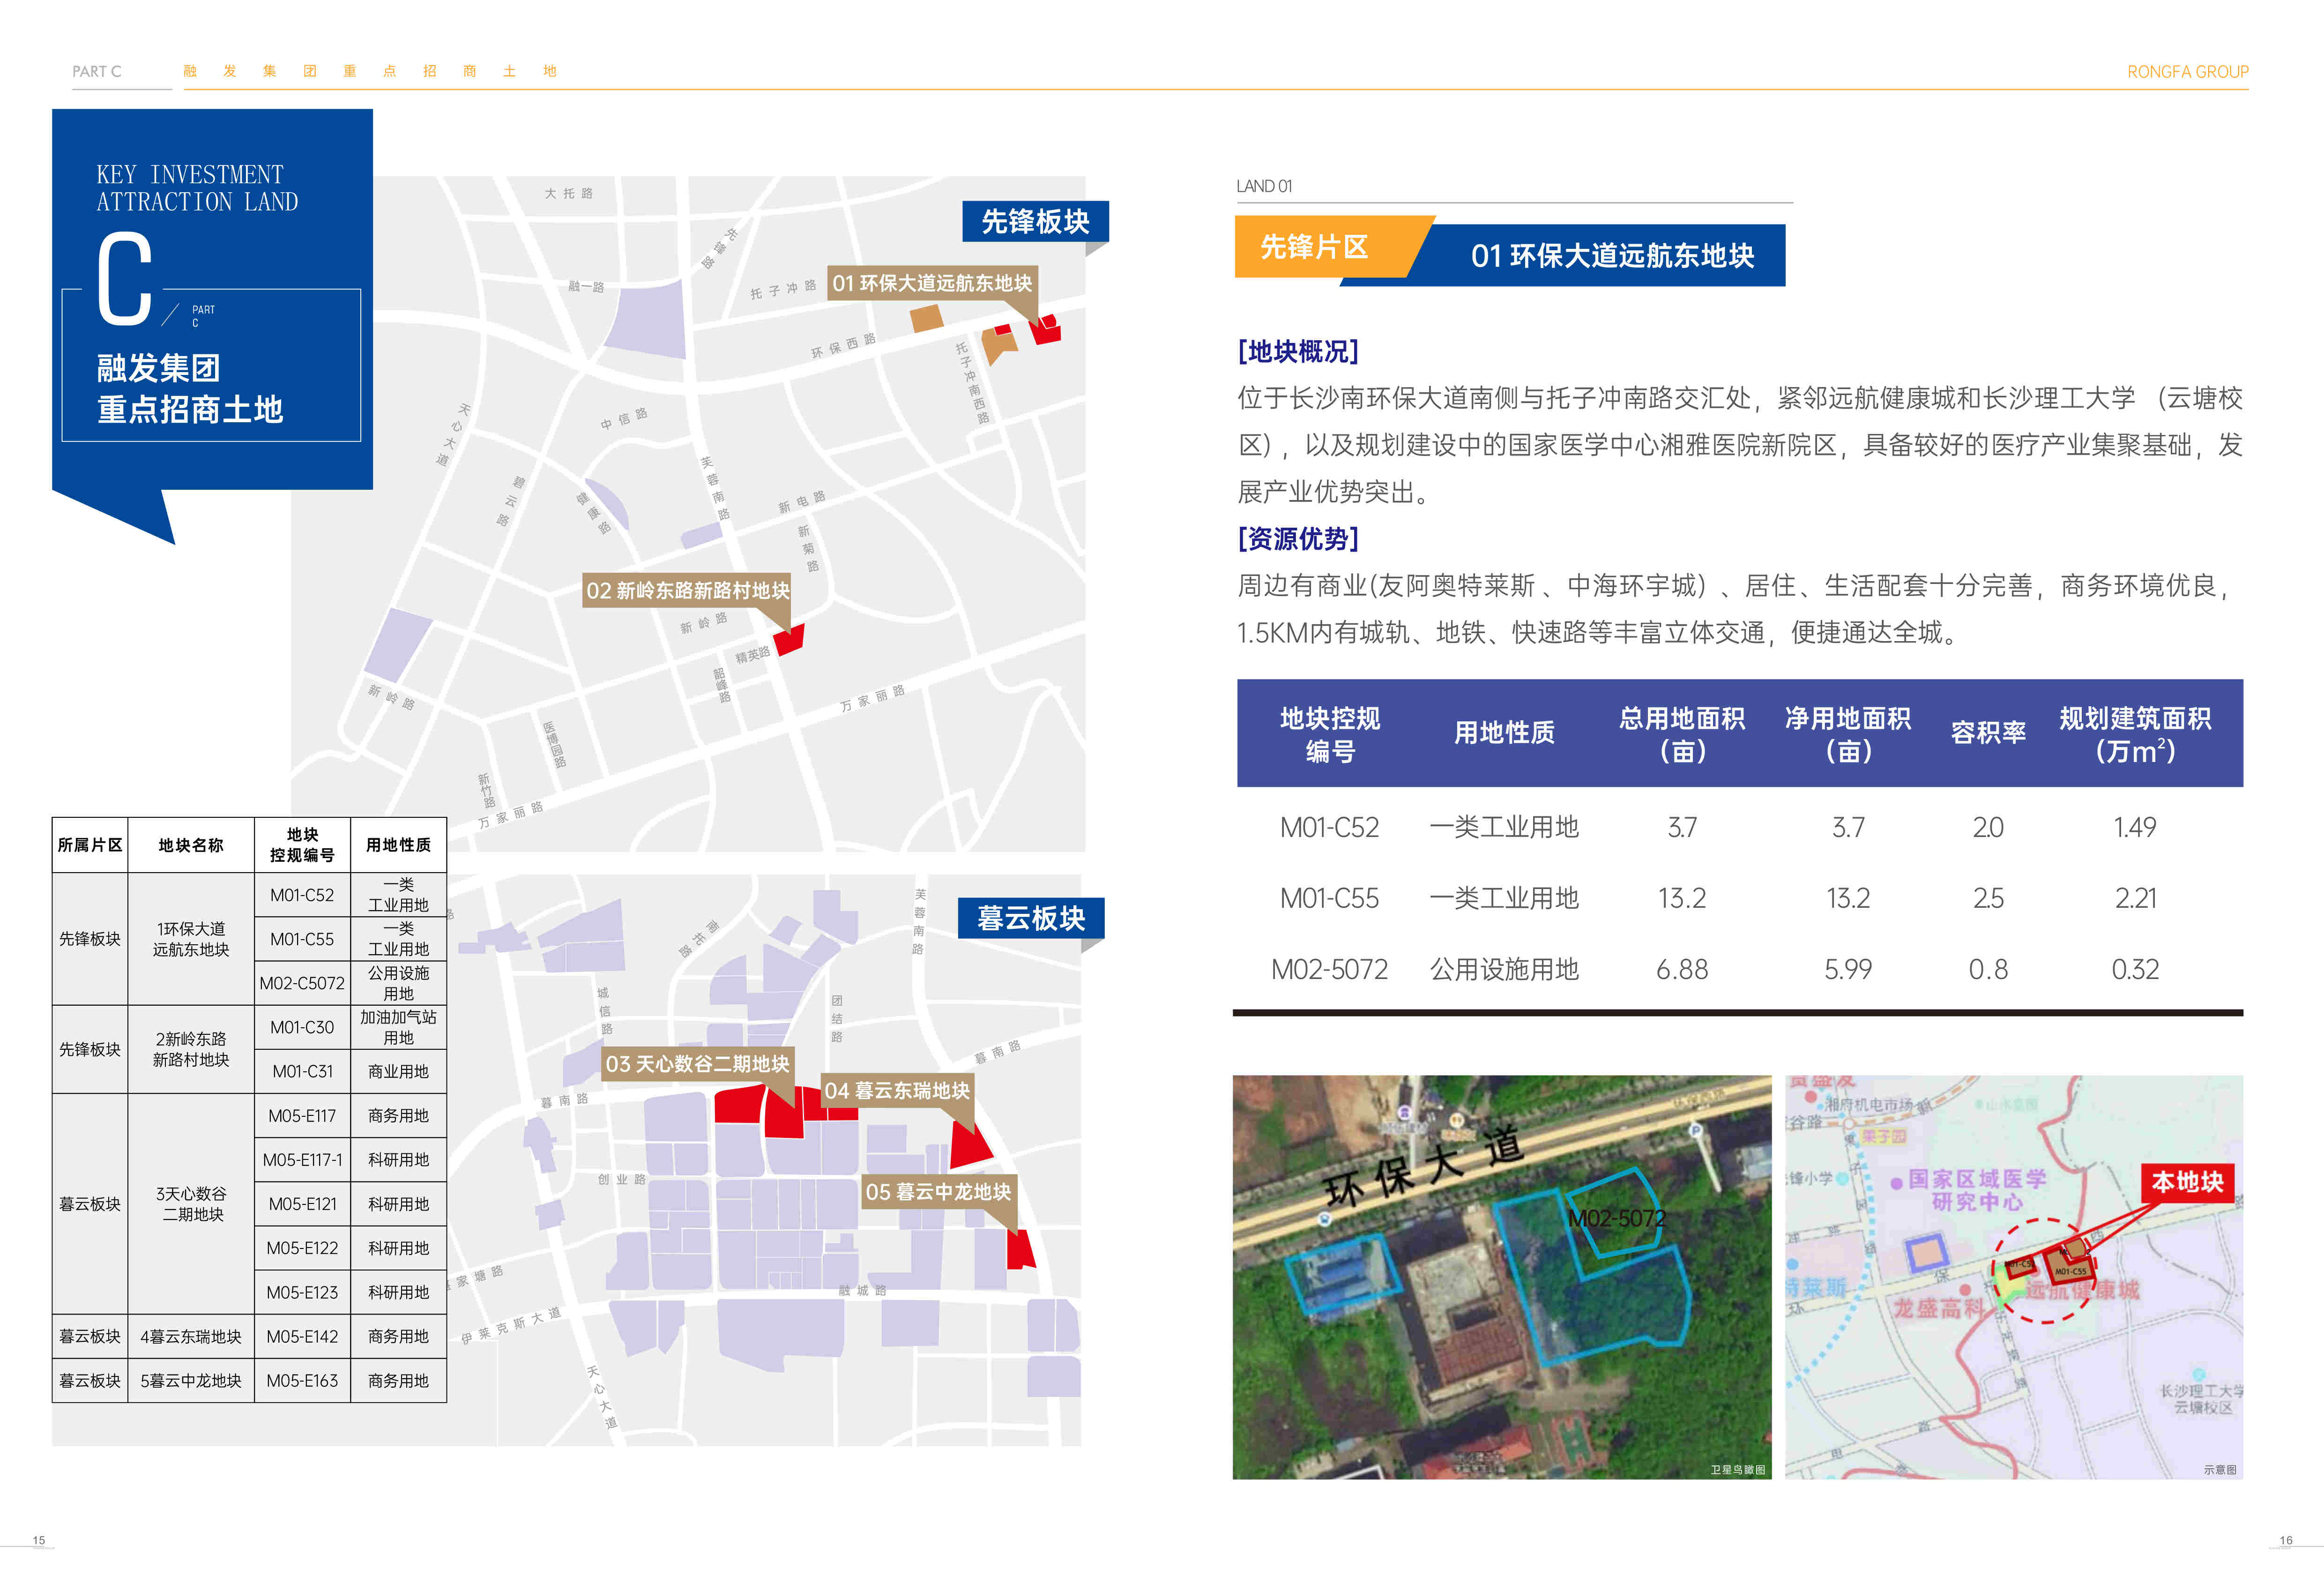Open the satellite aerial view thumbnail
Screen dimensions: 2324x1577
(x=1501, y=1277)
